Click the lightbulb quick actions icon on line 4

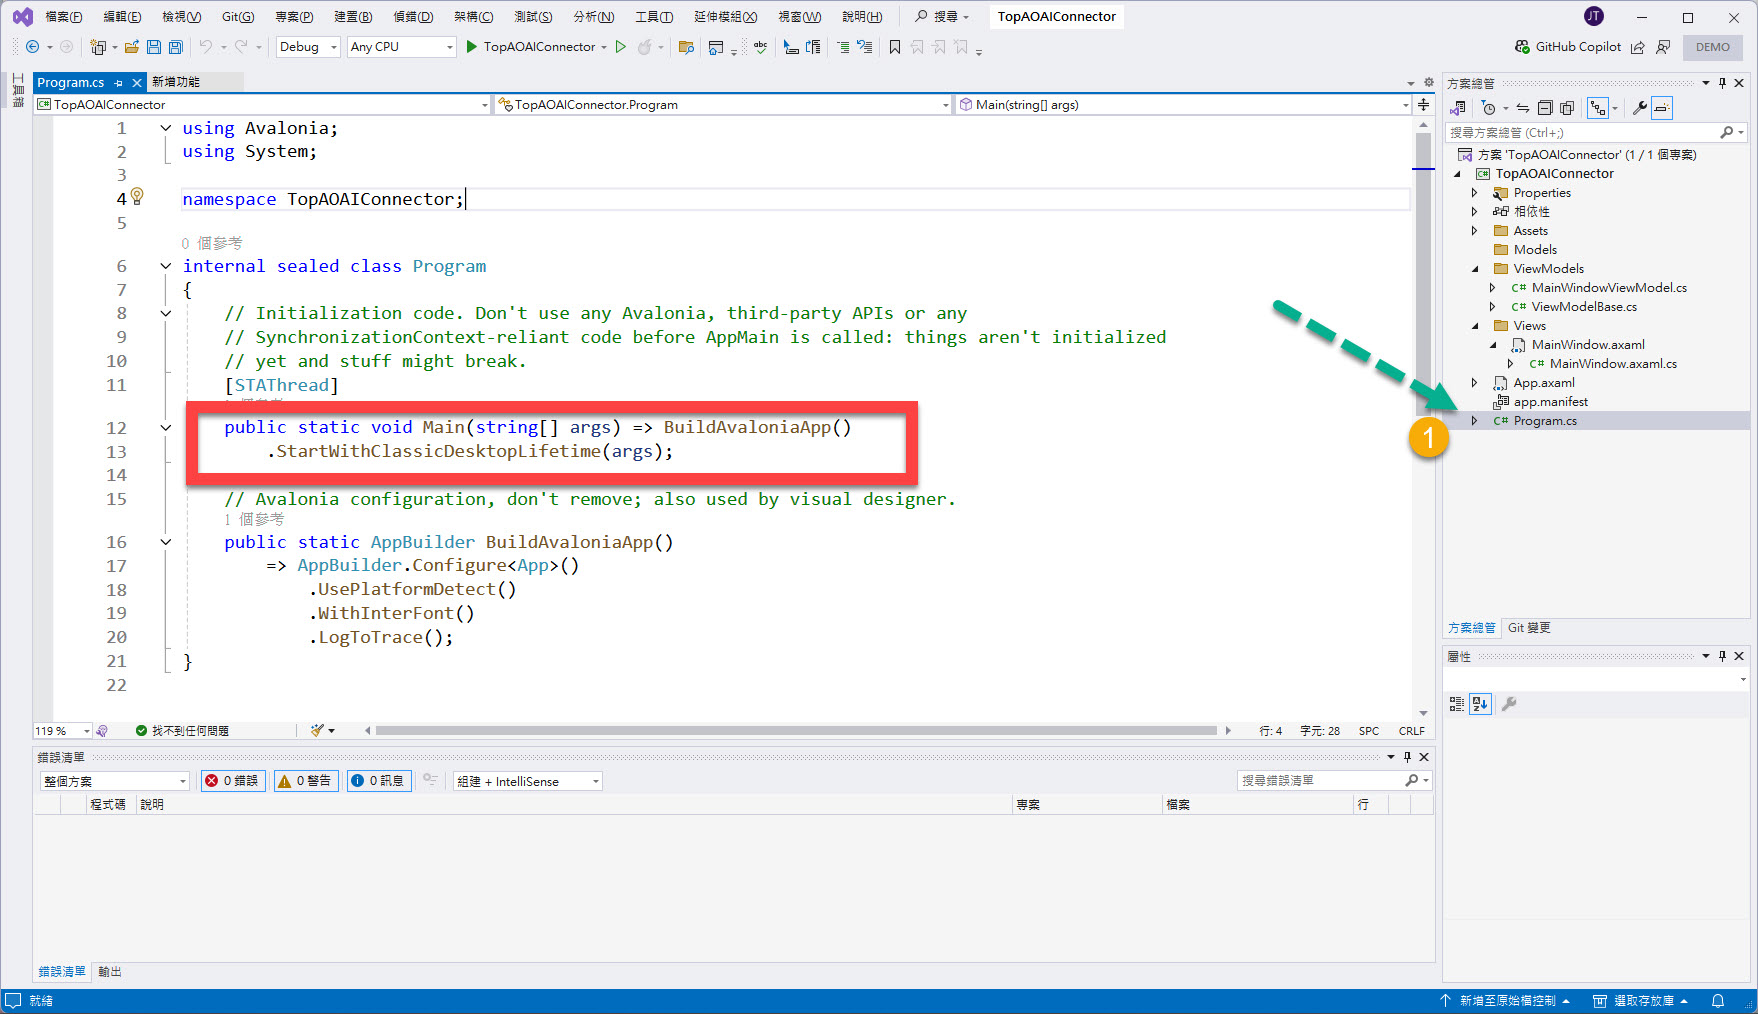tap(137, 197)
